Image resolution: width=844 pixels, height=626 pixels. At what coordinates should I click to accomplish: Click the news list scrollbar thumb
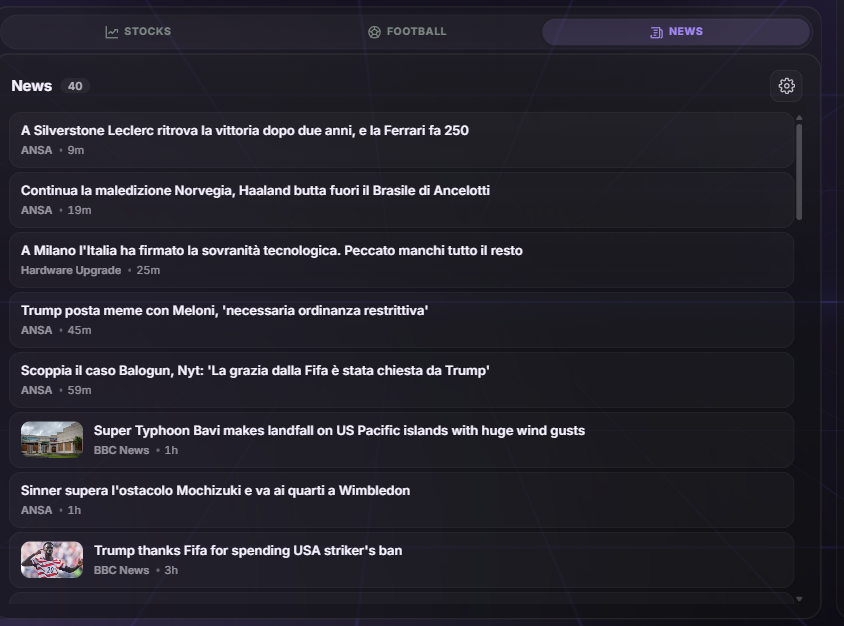(799, 172)
